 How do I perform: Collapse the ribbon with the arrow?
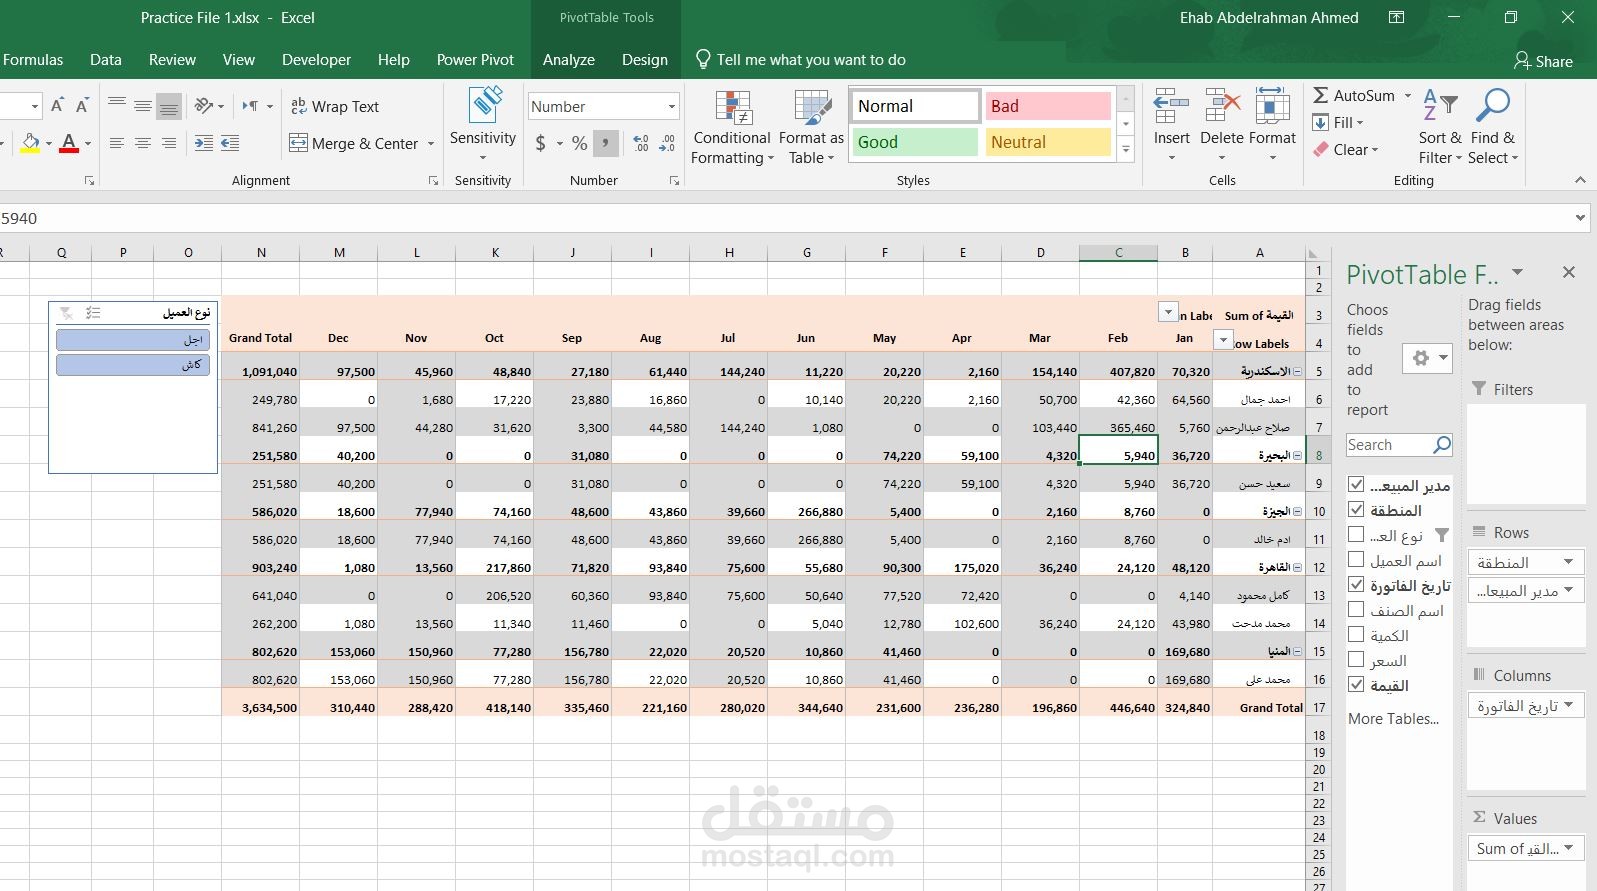1580,180
